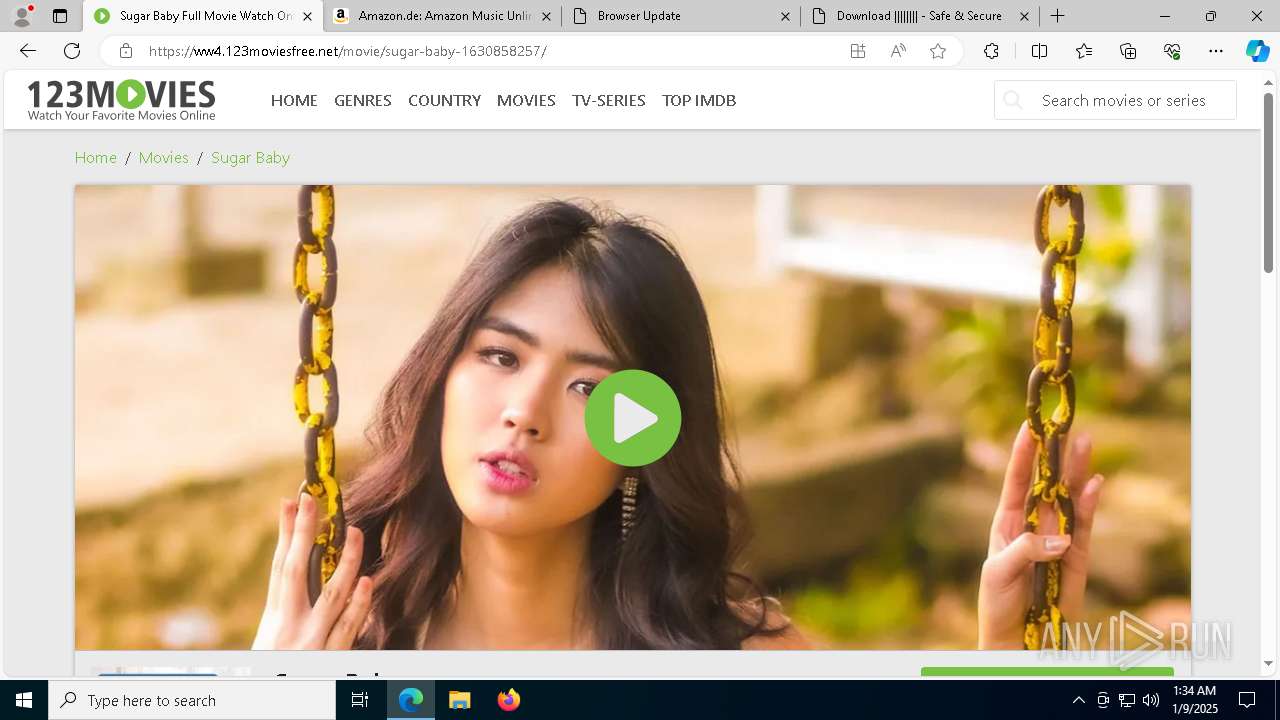The image size is (1280, 720).
Task: Click taskbar Type here to search box
Action: [x=192, y=700]
